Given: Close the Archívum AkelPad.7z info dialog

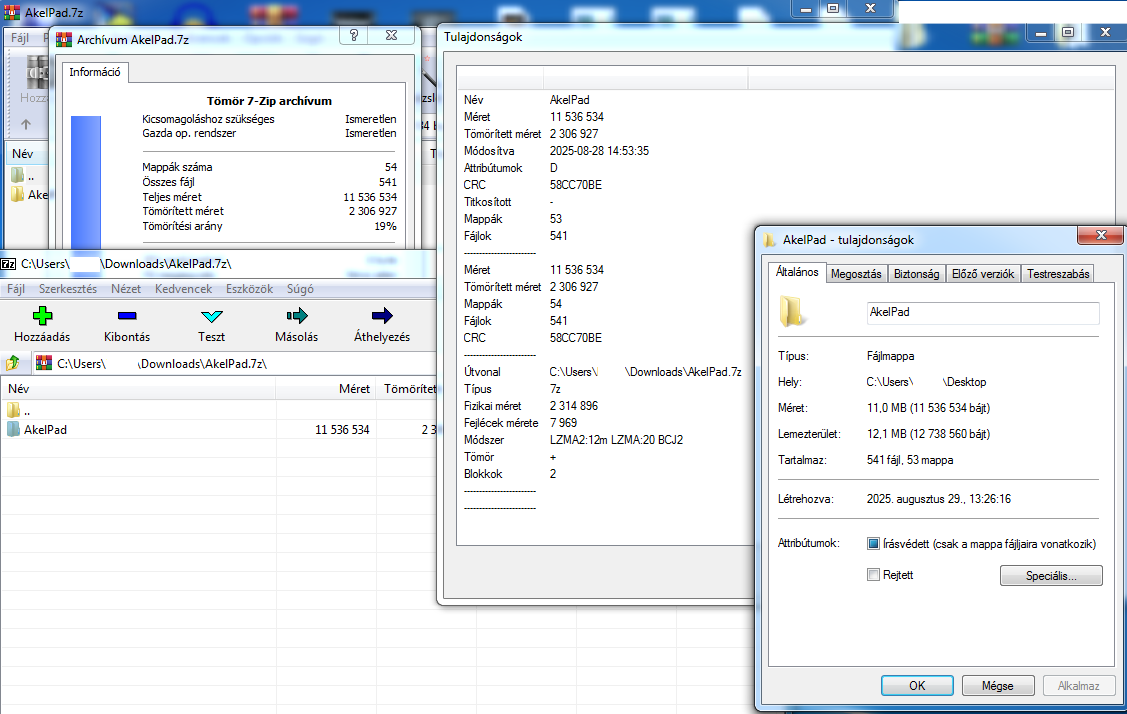Looking at the screenshot, I should pos(391,35).
